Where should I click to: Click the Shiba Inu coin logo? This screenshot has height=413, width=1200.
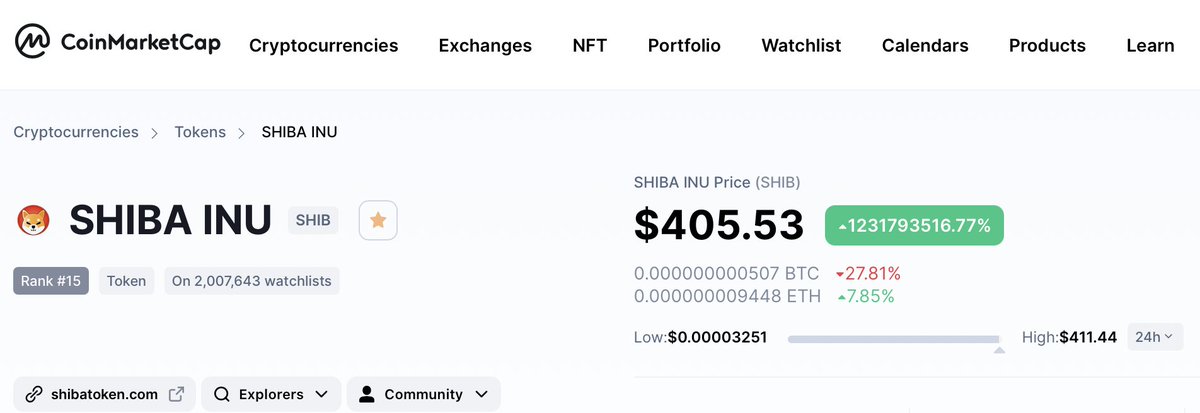34,221
